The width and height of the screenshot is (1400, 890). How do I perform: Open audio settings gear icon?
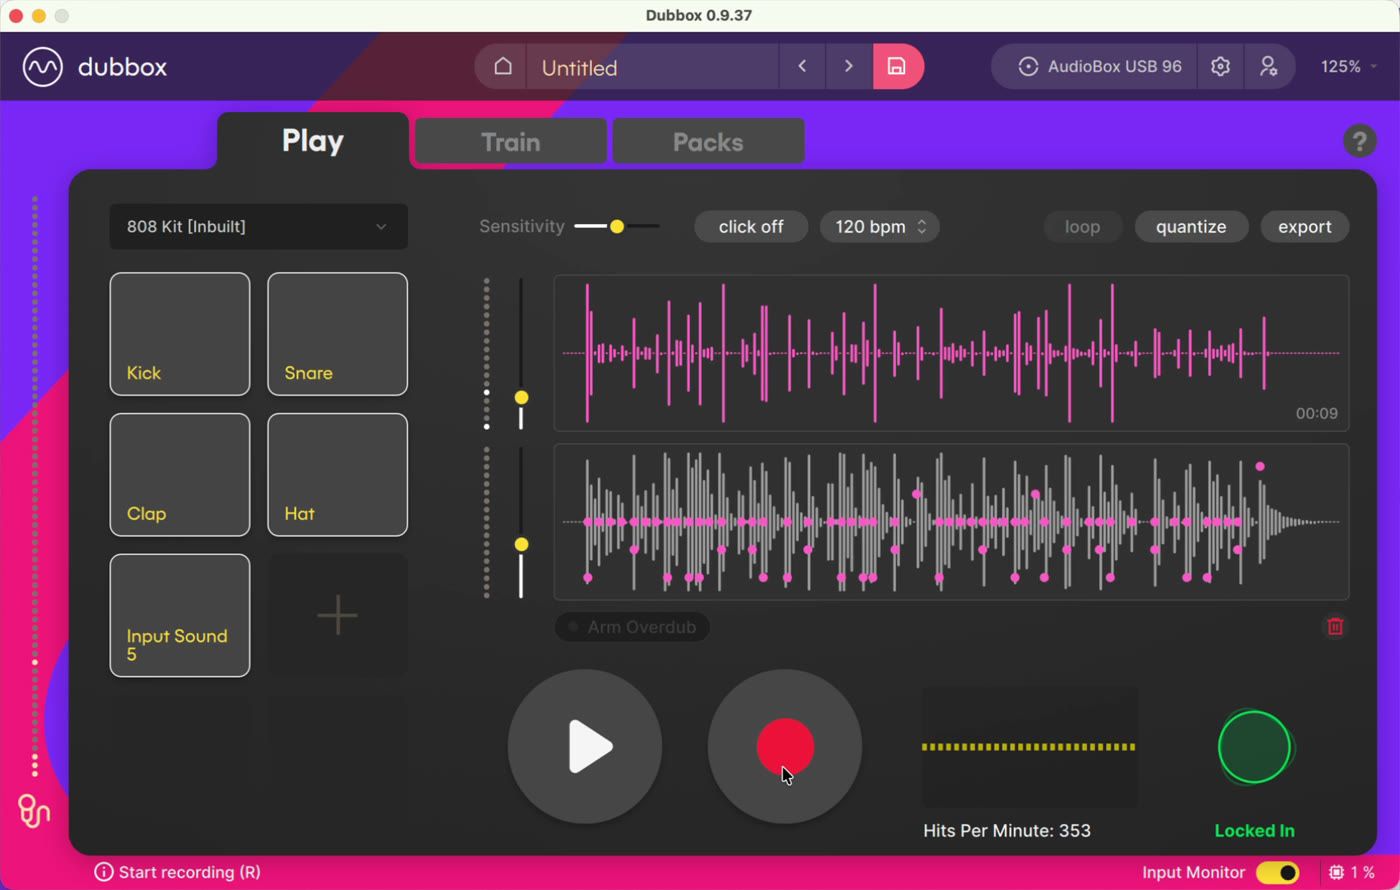(x=1220, y=66)
